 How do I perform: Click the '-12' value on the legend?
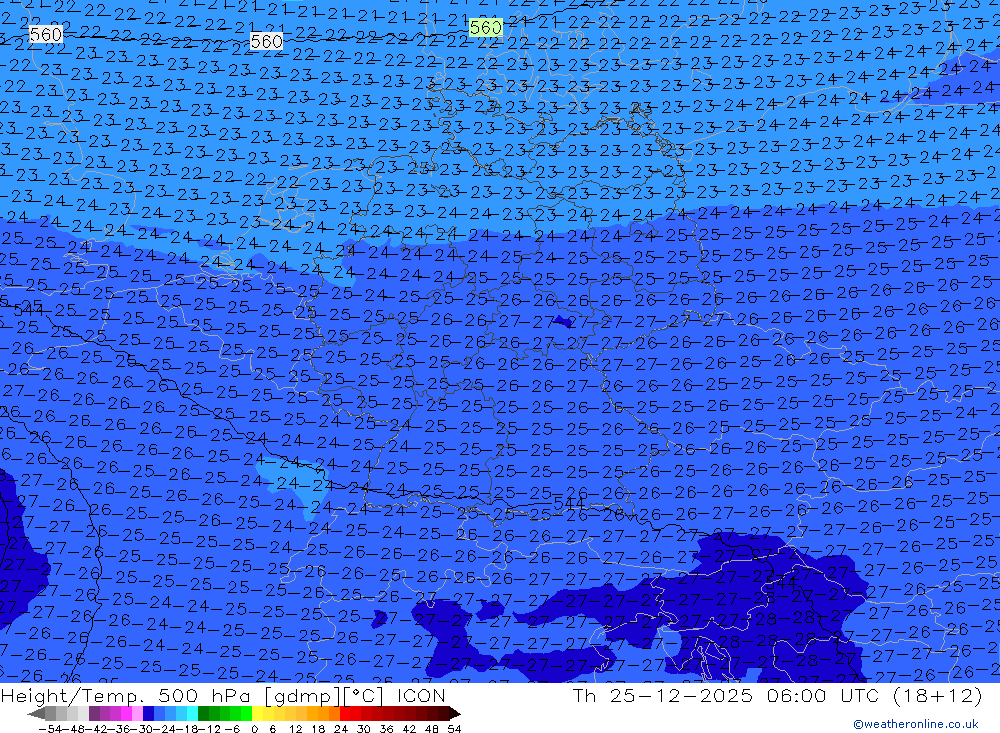coord(209,729)
